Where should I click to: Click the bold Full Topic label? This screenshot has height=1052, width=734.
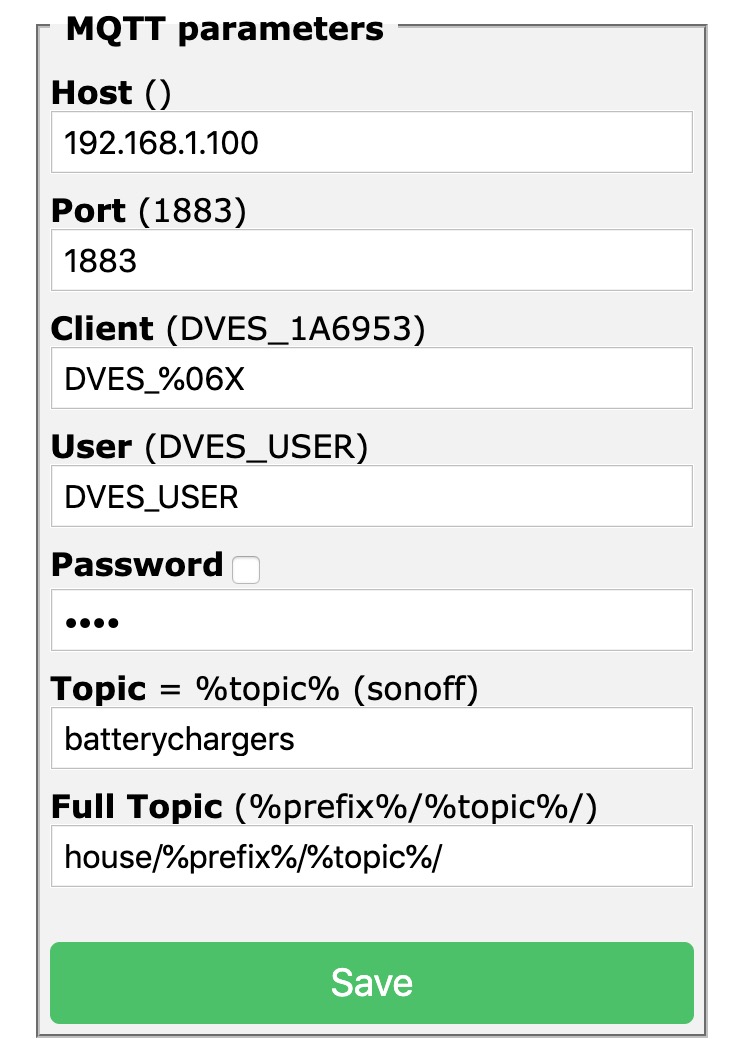[x=137, y=807]
